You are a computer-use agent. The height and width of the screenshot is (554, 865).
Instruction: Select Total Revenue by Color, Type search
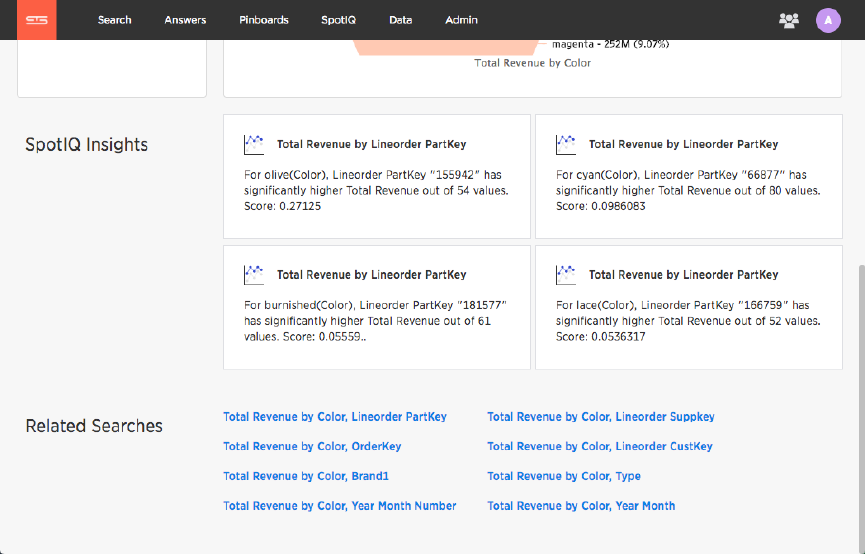pos(564,476)
